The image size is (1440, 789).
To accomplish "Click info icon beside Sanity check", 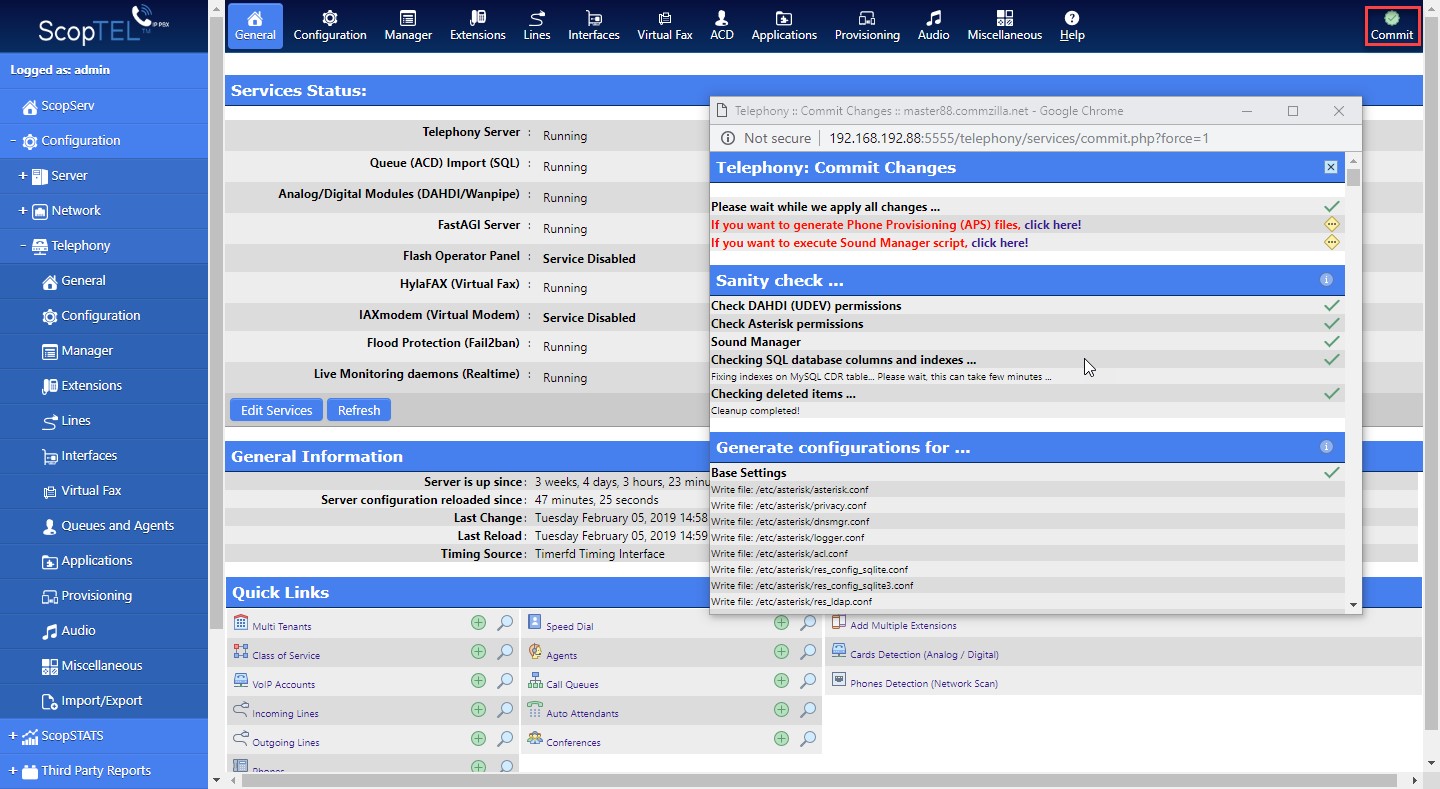I will coord(1326,280).
